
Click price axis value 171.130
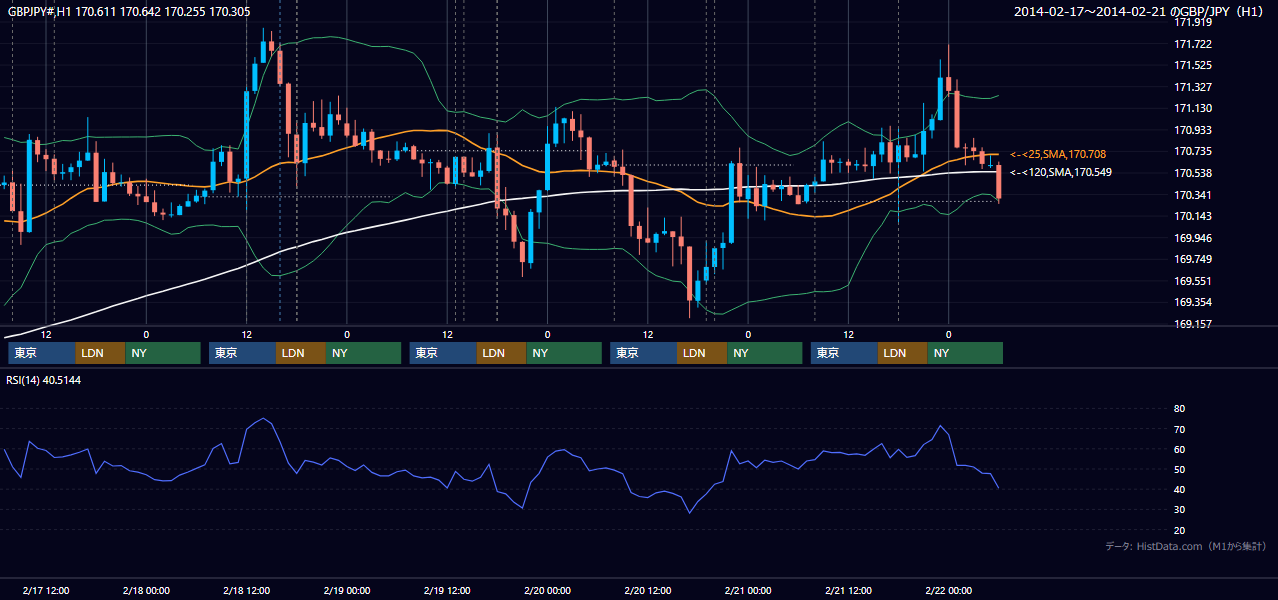tap(1193, 108)
